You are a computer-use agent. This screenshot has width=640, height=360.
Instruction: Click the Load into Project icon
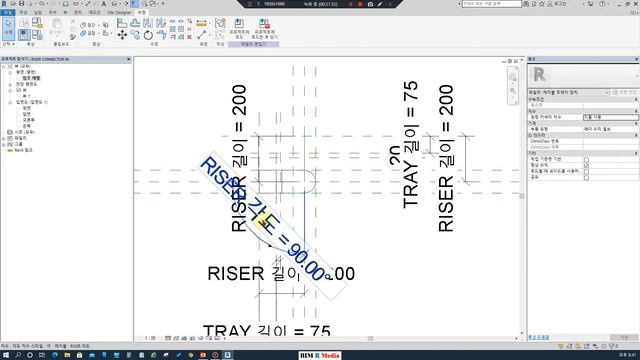coord(239,23)
